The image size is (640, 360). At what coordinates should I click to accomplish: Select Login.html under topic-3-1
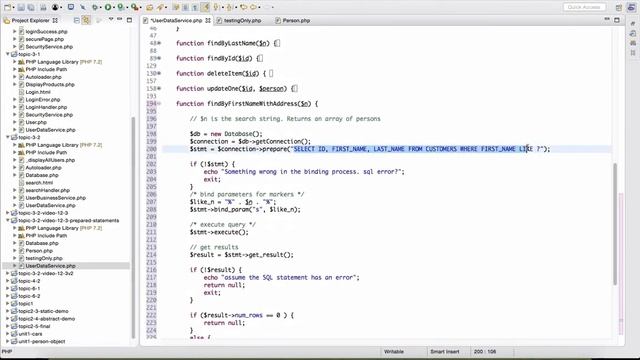point(38,92)
